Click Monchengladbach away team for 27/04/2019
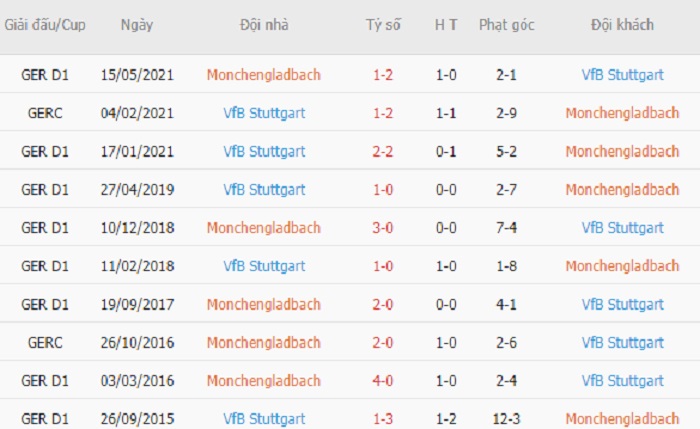 622,189
